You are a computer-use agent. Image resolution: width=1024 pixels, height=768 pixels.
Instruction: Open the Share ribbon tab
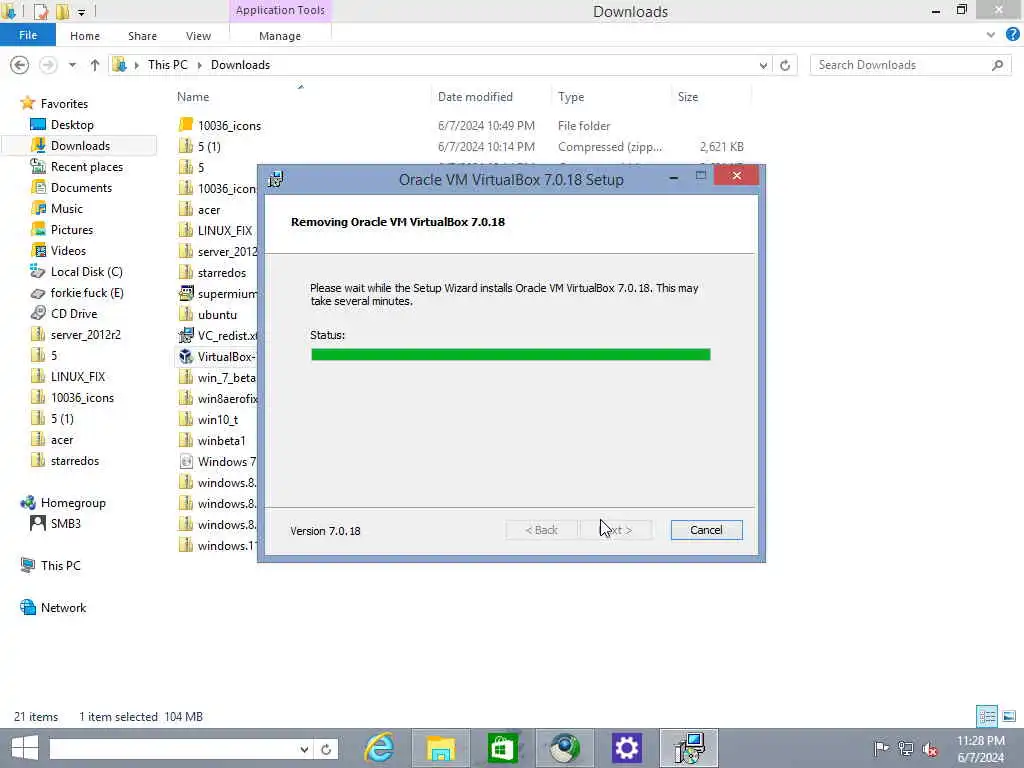pyautogui.click(x=142, y=36)
